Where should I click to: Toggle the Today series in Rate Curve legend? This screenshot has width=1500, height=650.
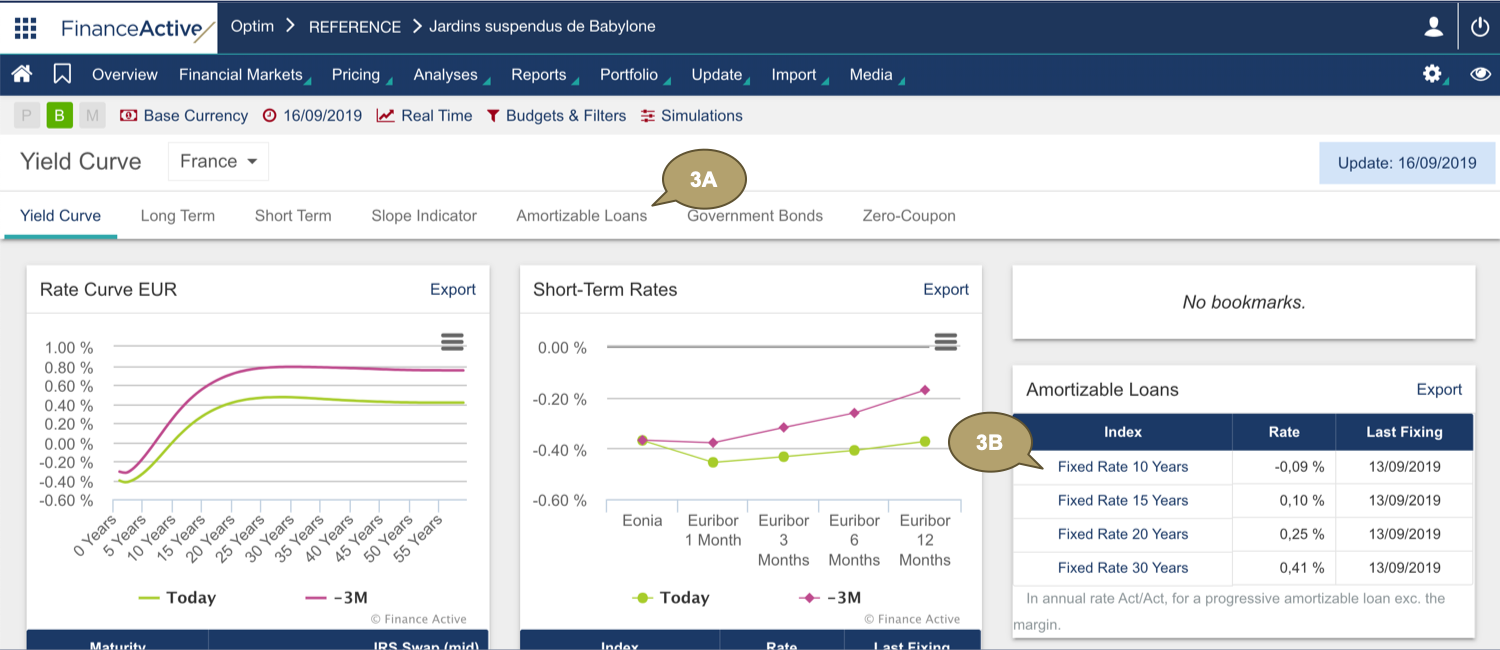point(177,598)
